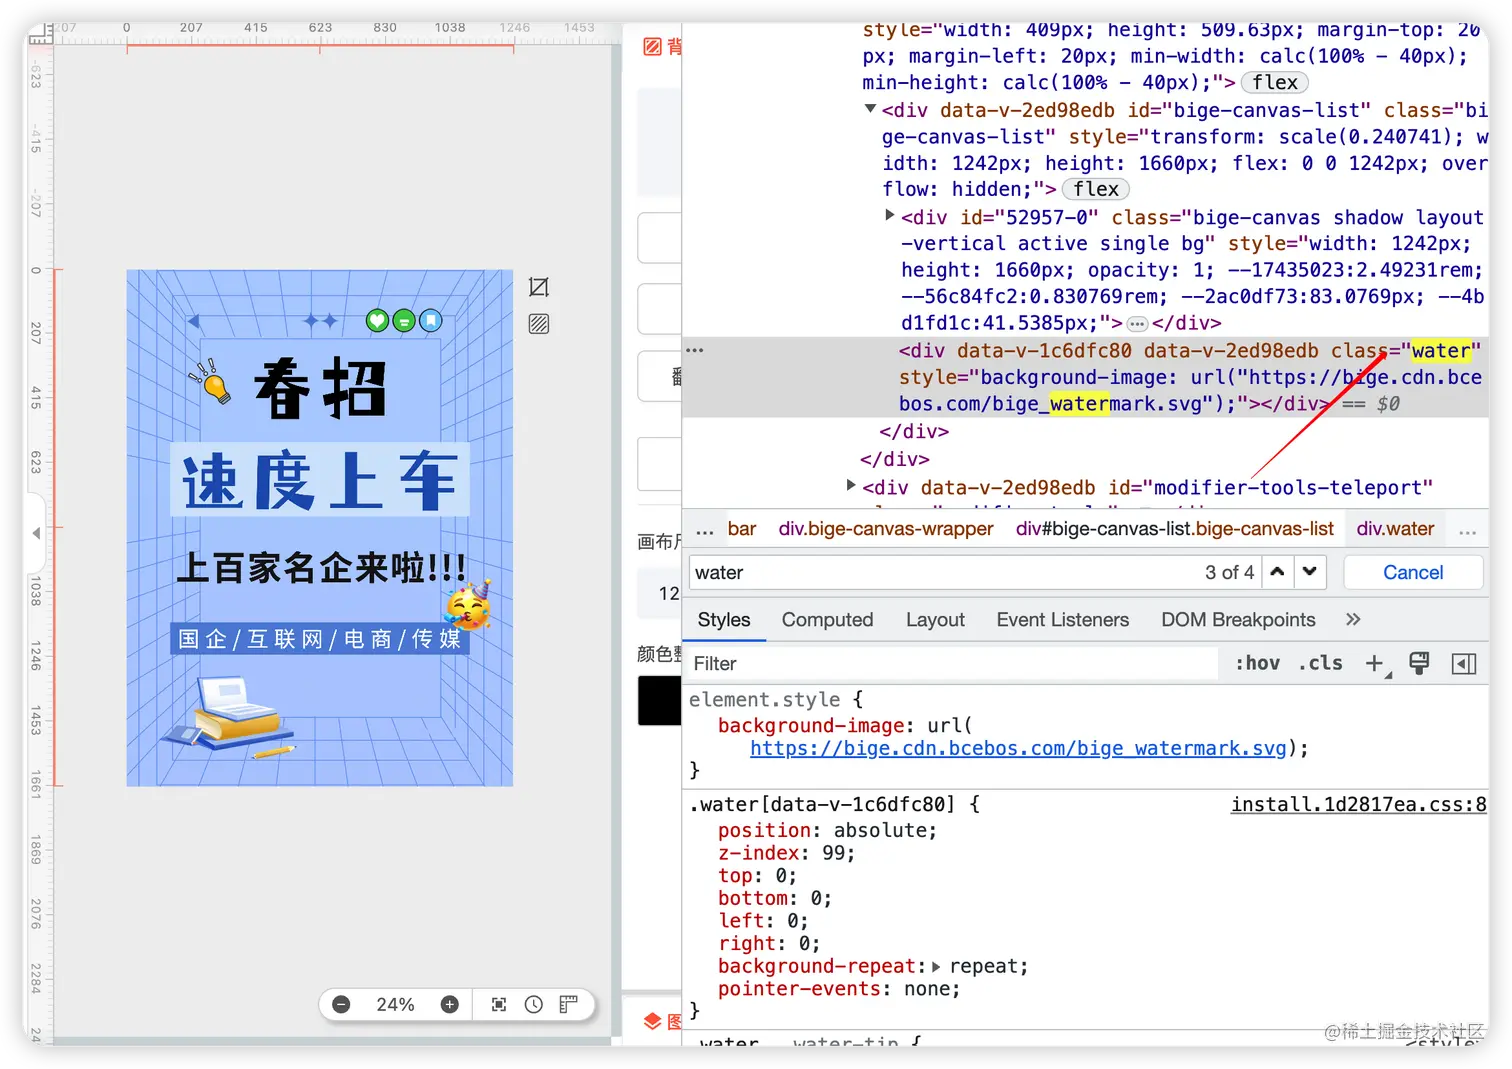
Task: Click the hatched background icon beside the poster
Action: [539, 323]
